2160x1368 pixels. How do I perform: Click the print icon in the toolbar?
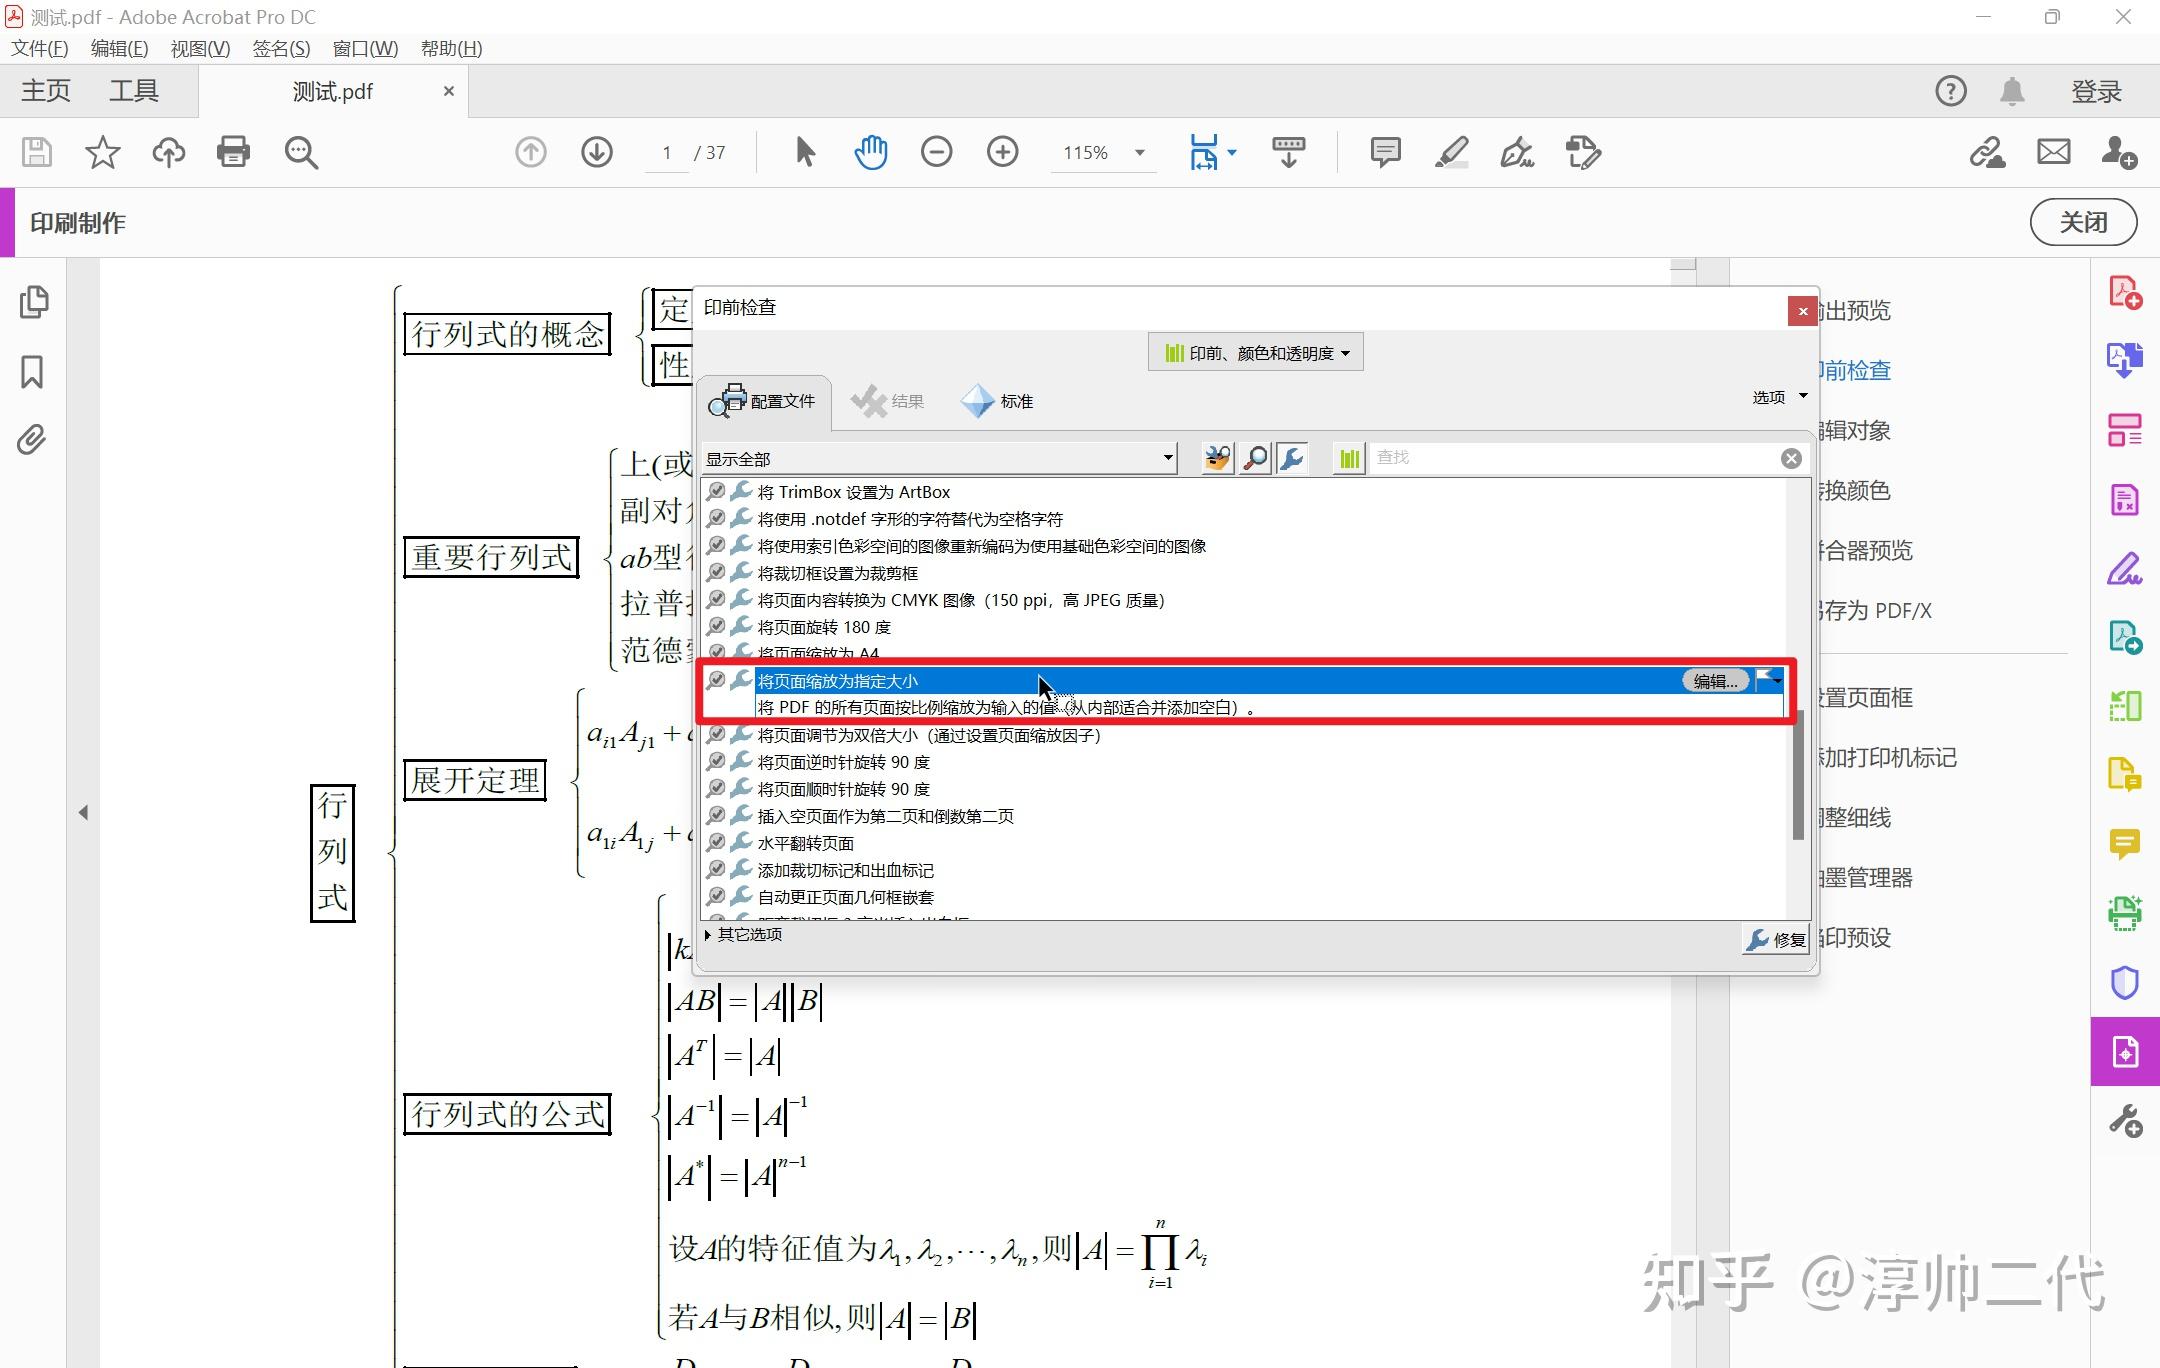(x=232, y=152)
